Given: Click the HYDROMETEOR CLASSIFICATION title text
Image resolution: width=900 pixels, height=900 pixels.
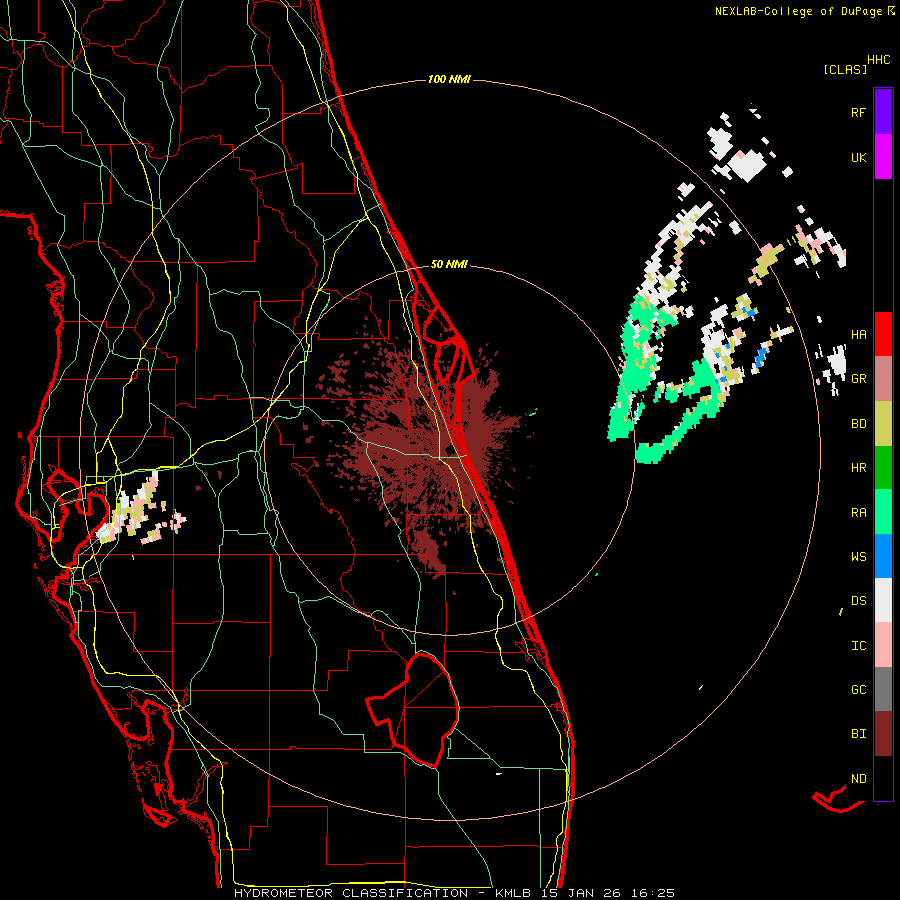Looking at the screenshot, I should 351,893.
